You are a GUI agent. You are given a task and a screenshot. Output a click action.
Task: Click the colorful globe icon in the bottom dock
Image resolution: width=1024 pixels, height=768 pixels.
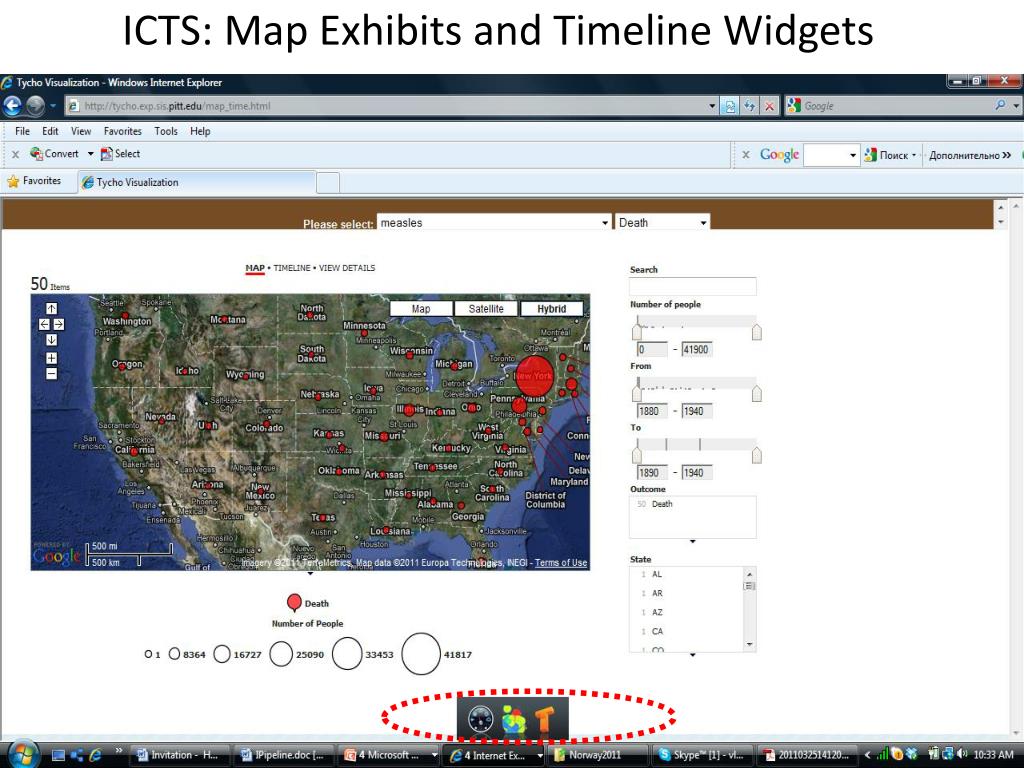pos(513,720)
